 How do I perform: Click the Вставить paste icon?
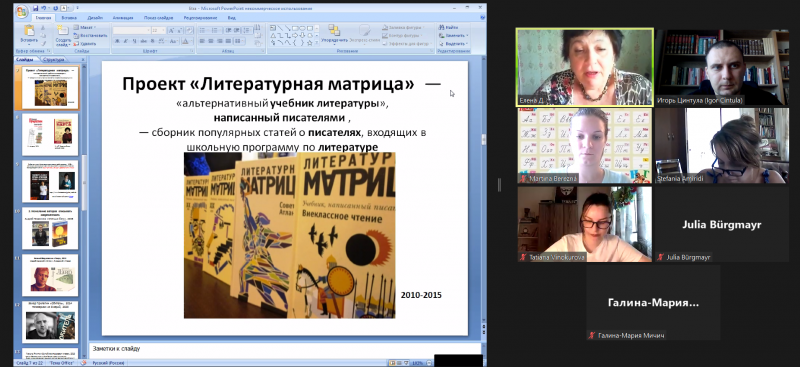(29, 32)
